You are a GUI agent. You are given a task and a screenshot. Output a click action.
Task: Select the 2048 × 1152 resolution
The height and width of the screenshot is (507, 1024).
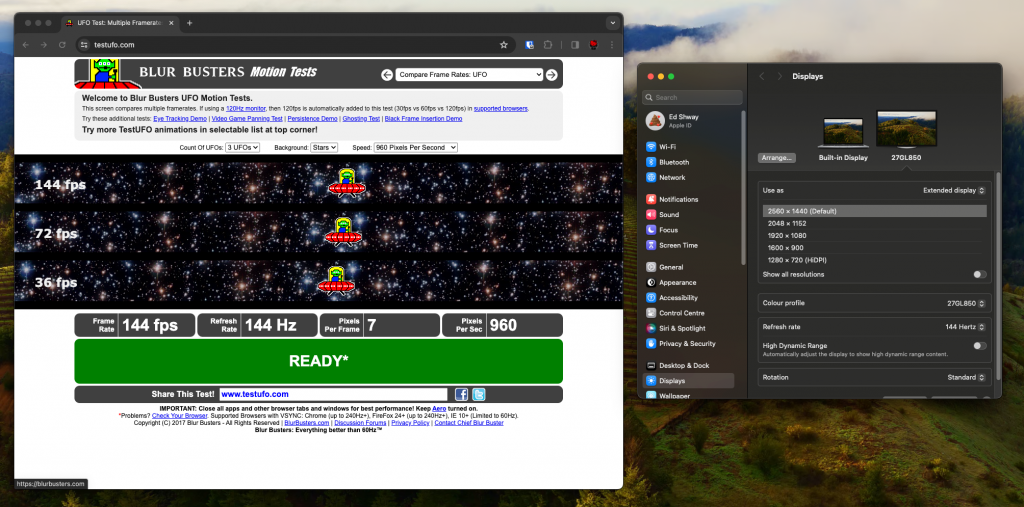coord(874,223)
